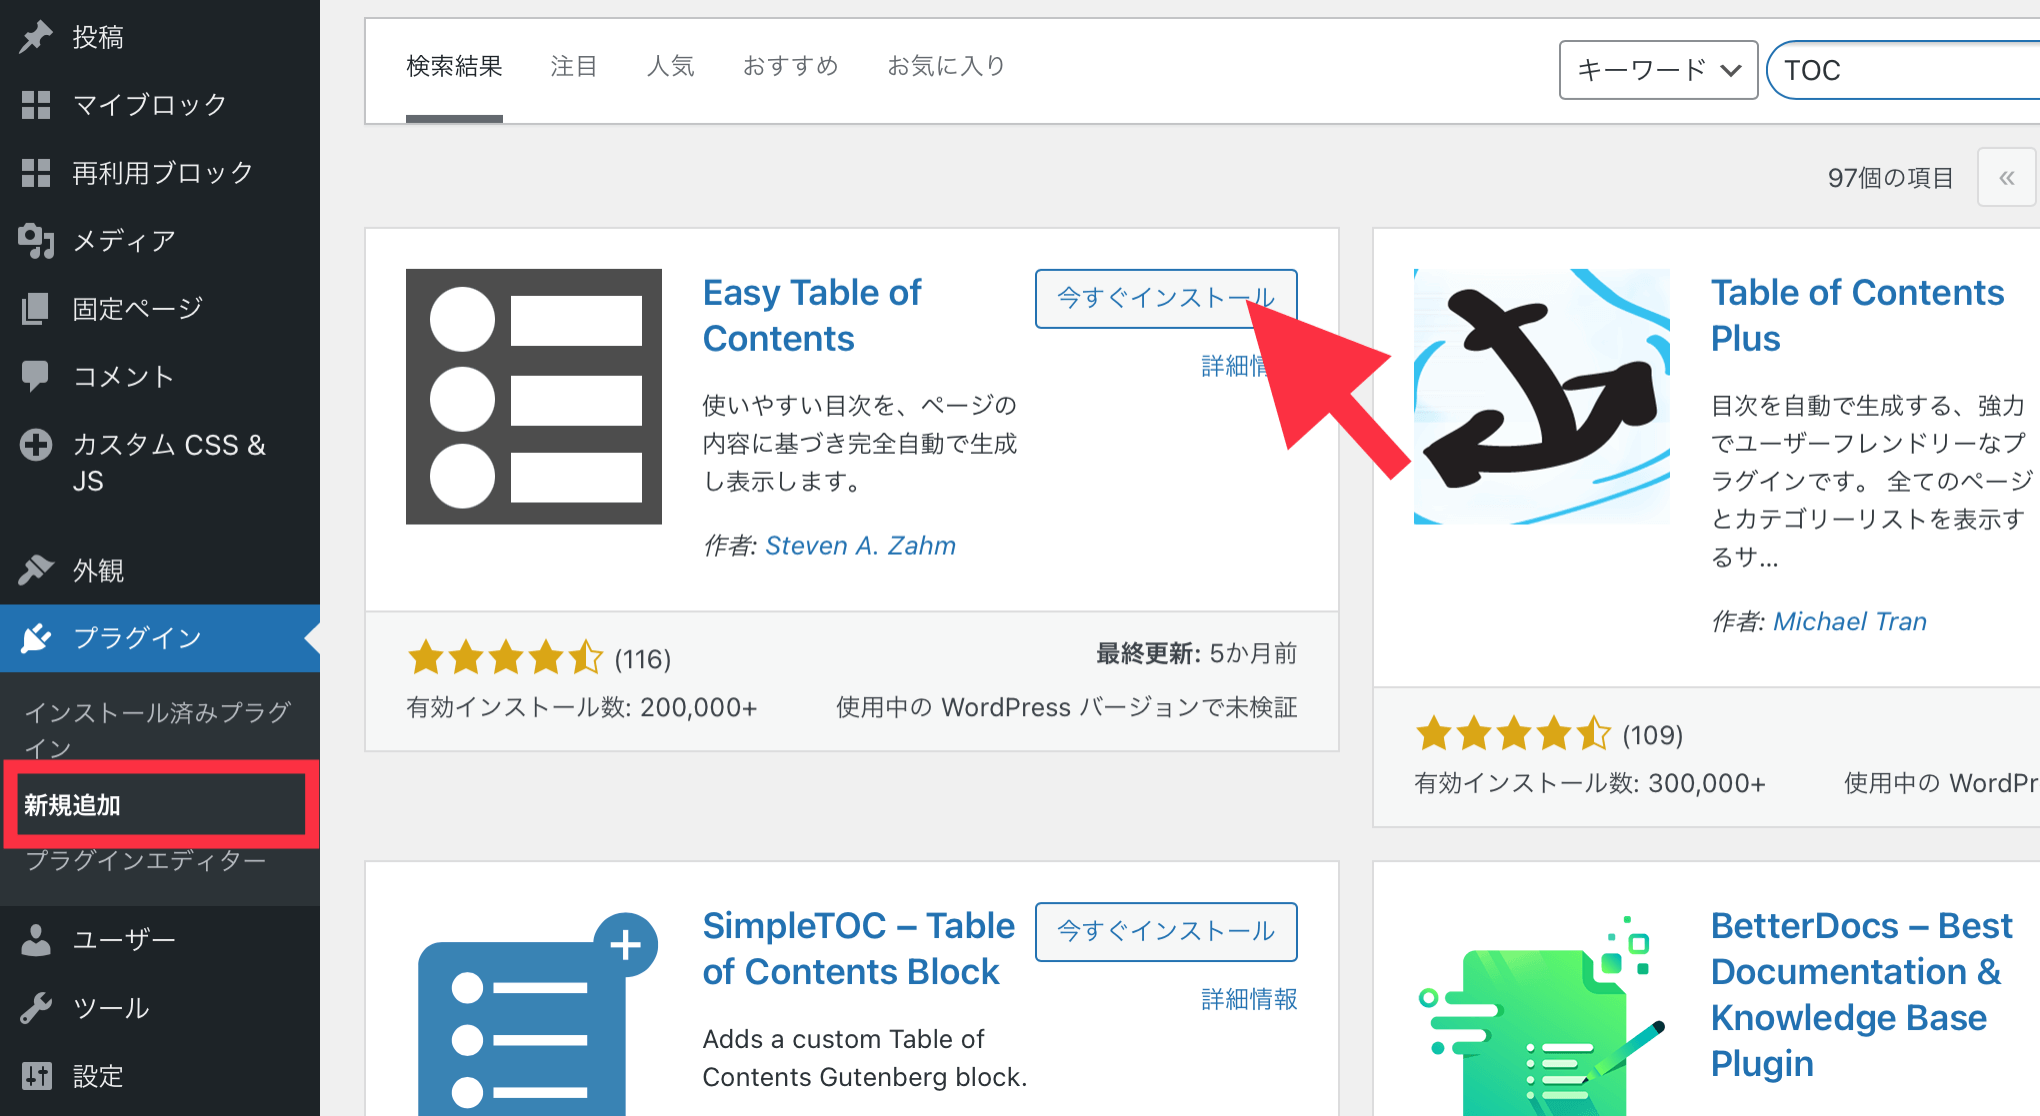Click the plug icon beside プラグイン
2040x1116 pixels.
coord(36,638)
